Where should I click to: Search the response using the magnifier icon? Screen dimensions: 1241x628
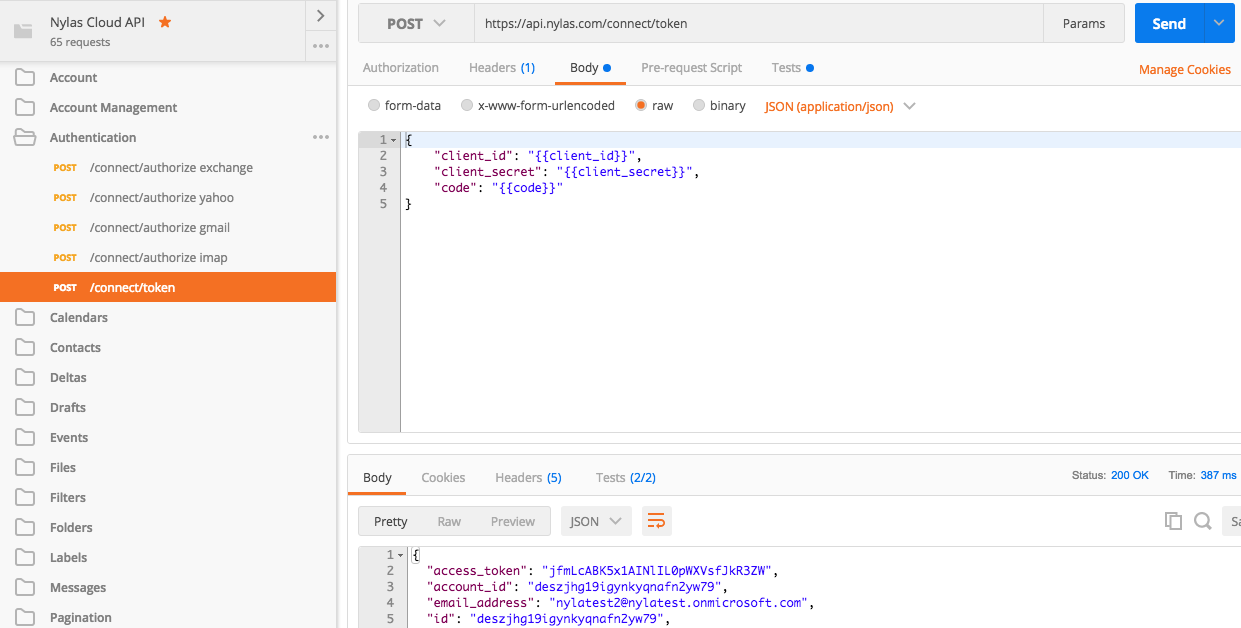pos(1203,521)
